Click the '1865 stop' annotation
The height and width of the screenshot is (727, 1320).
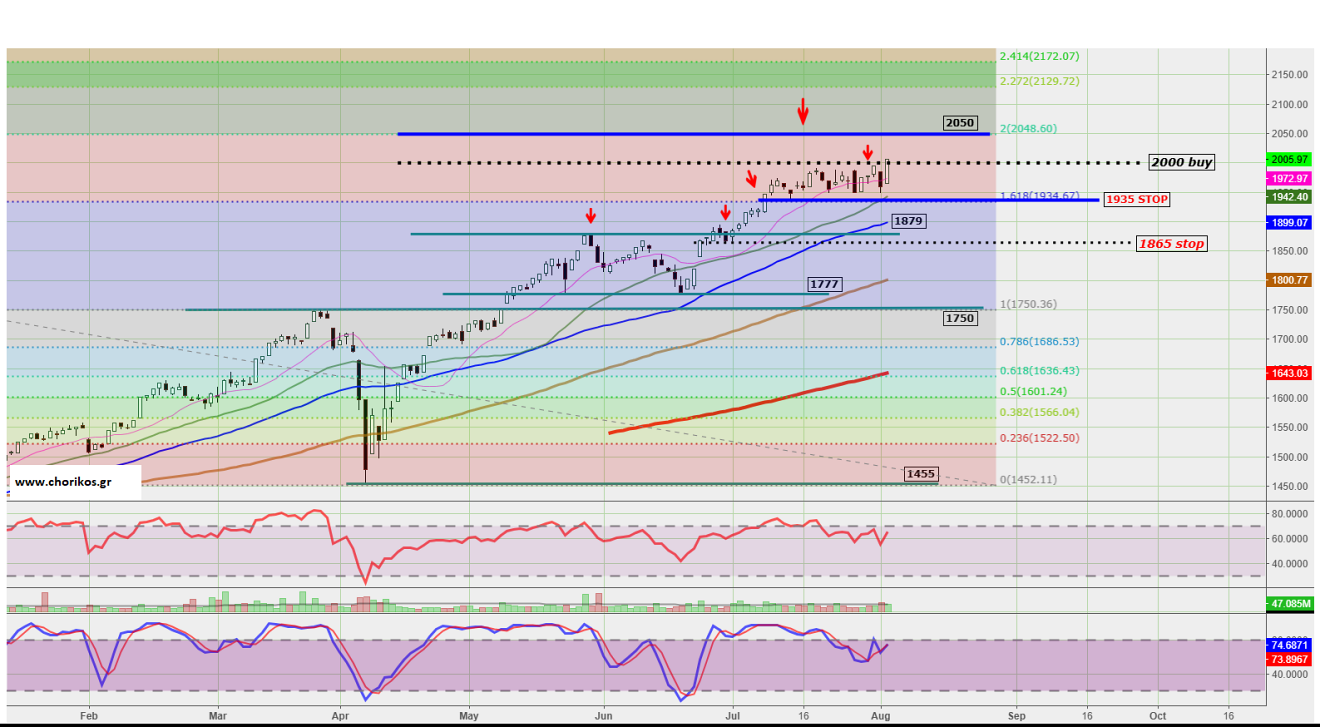pos(1170,244)
